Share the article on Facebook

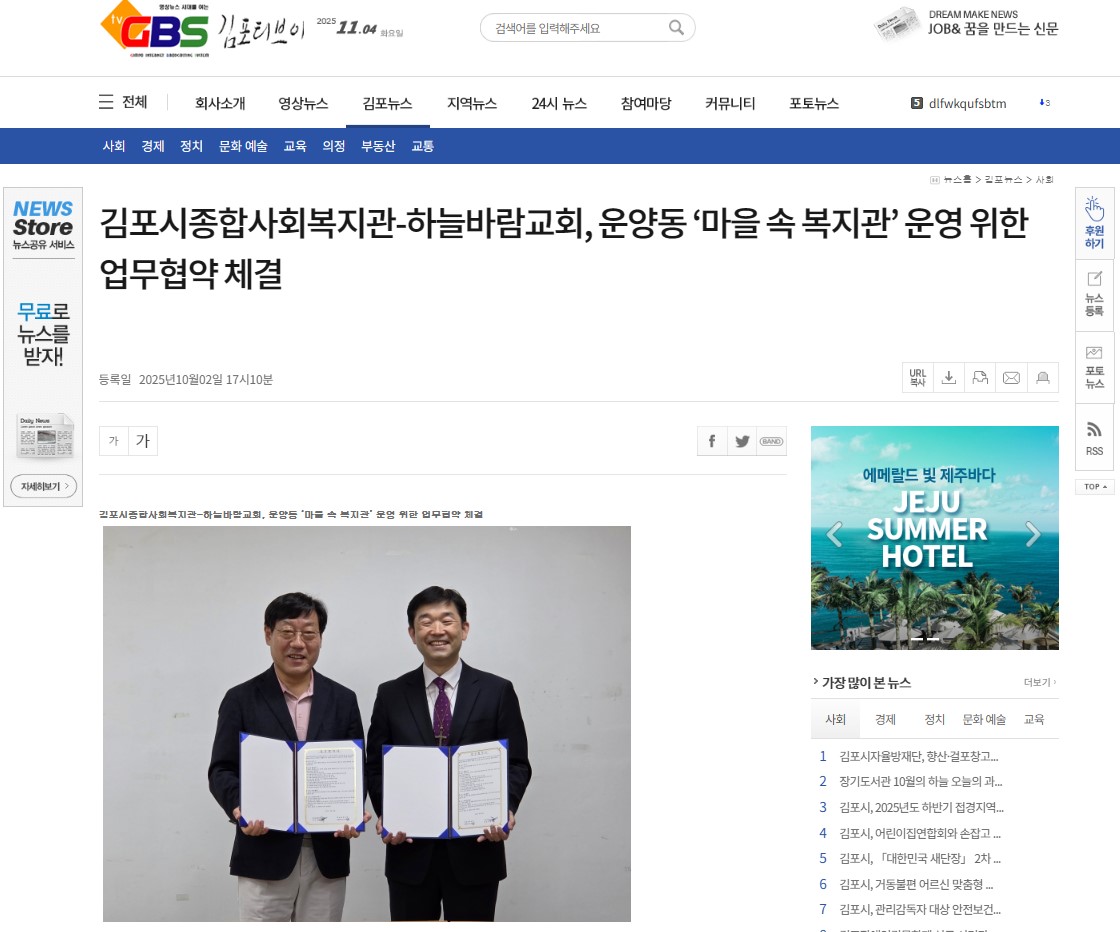[712, 441]
